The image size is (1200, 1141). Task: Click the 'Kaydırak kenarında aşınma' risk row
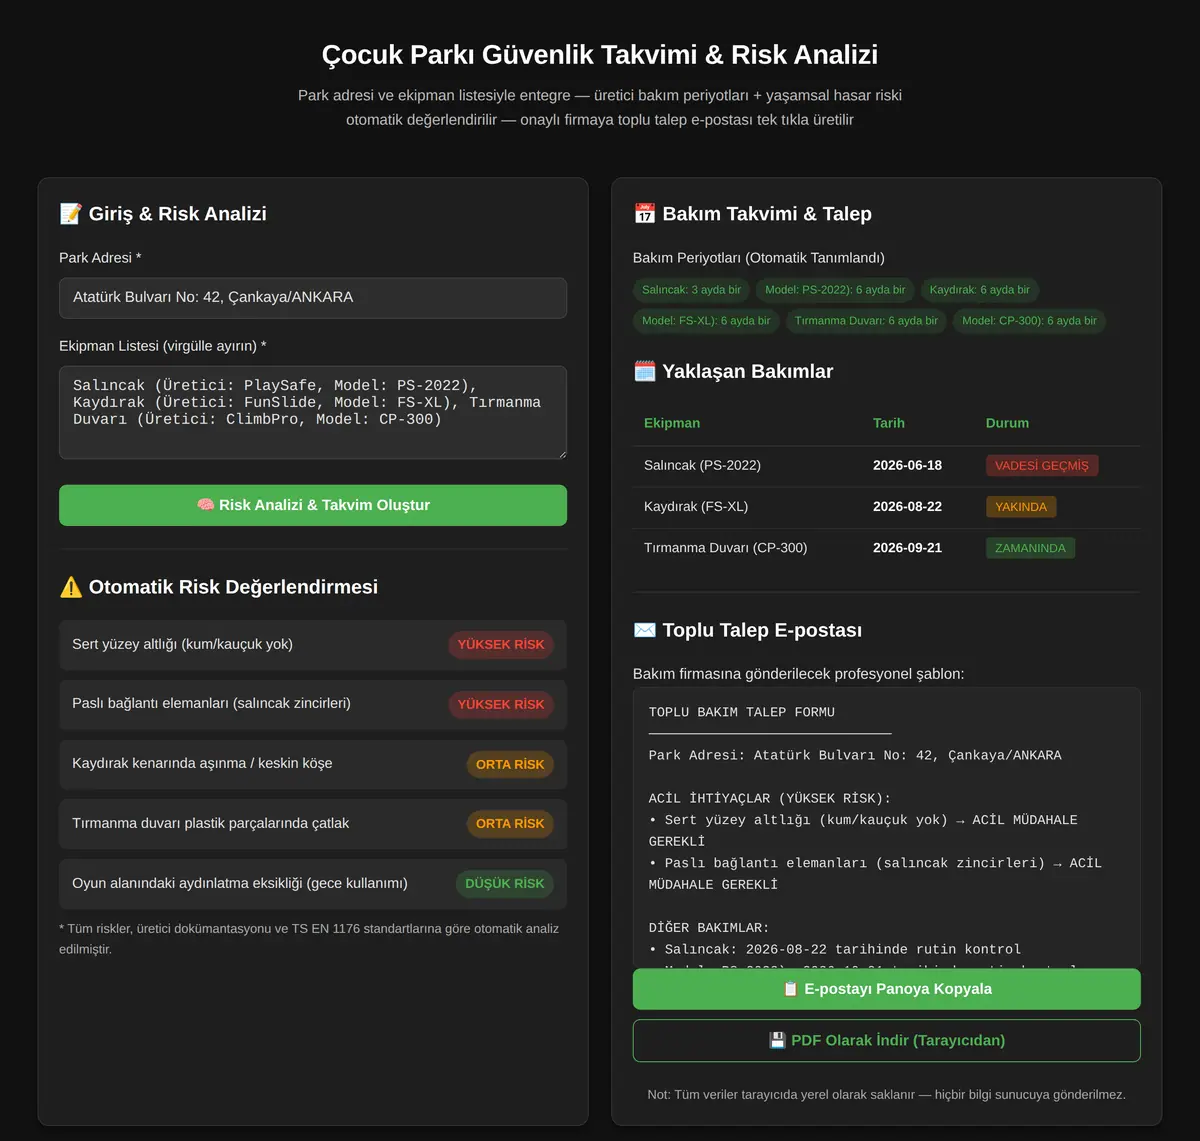point(313,764)
